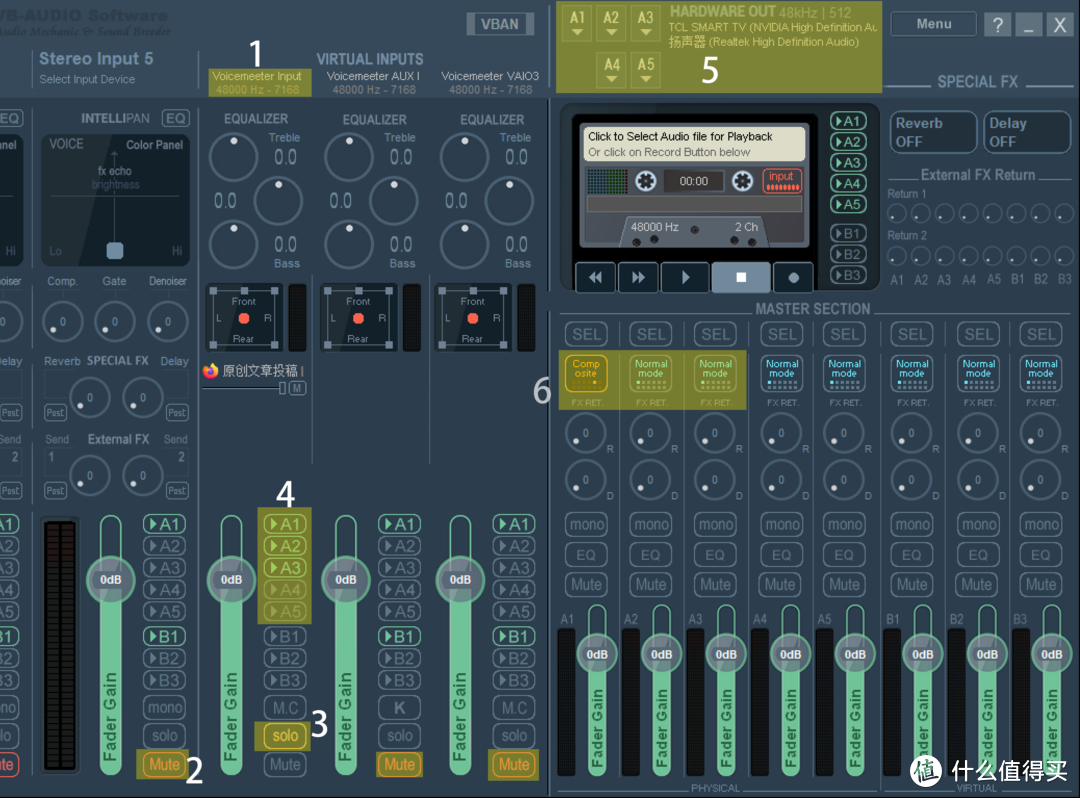The width and height of the screenshot is (1080, 798).
Task: Toggle M.C button on Voicemeeter VAIO3 strip
Action: pos(514,707)
